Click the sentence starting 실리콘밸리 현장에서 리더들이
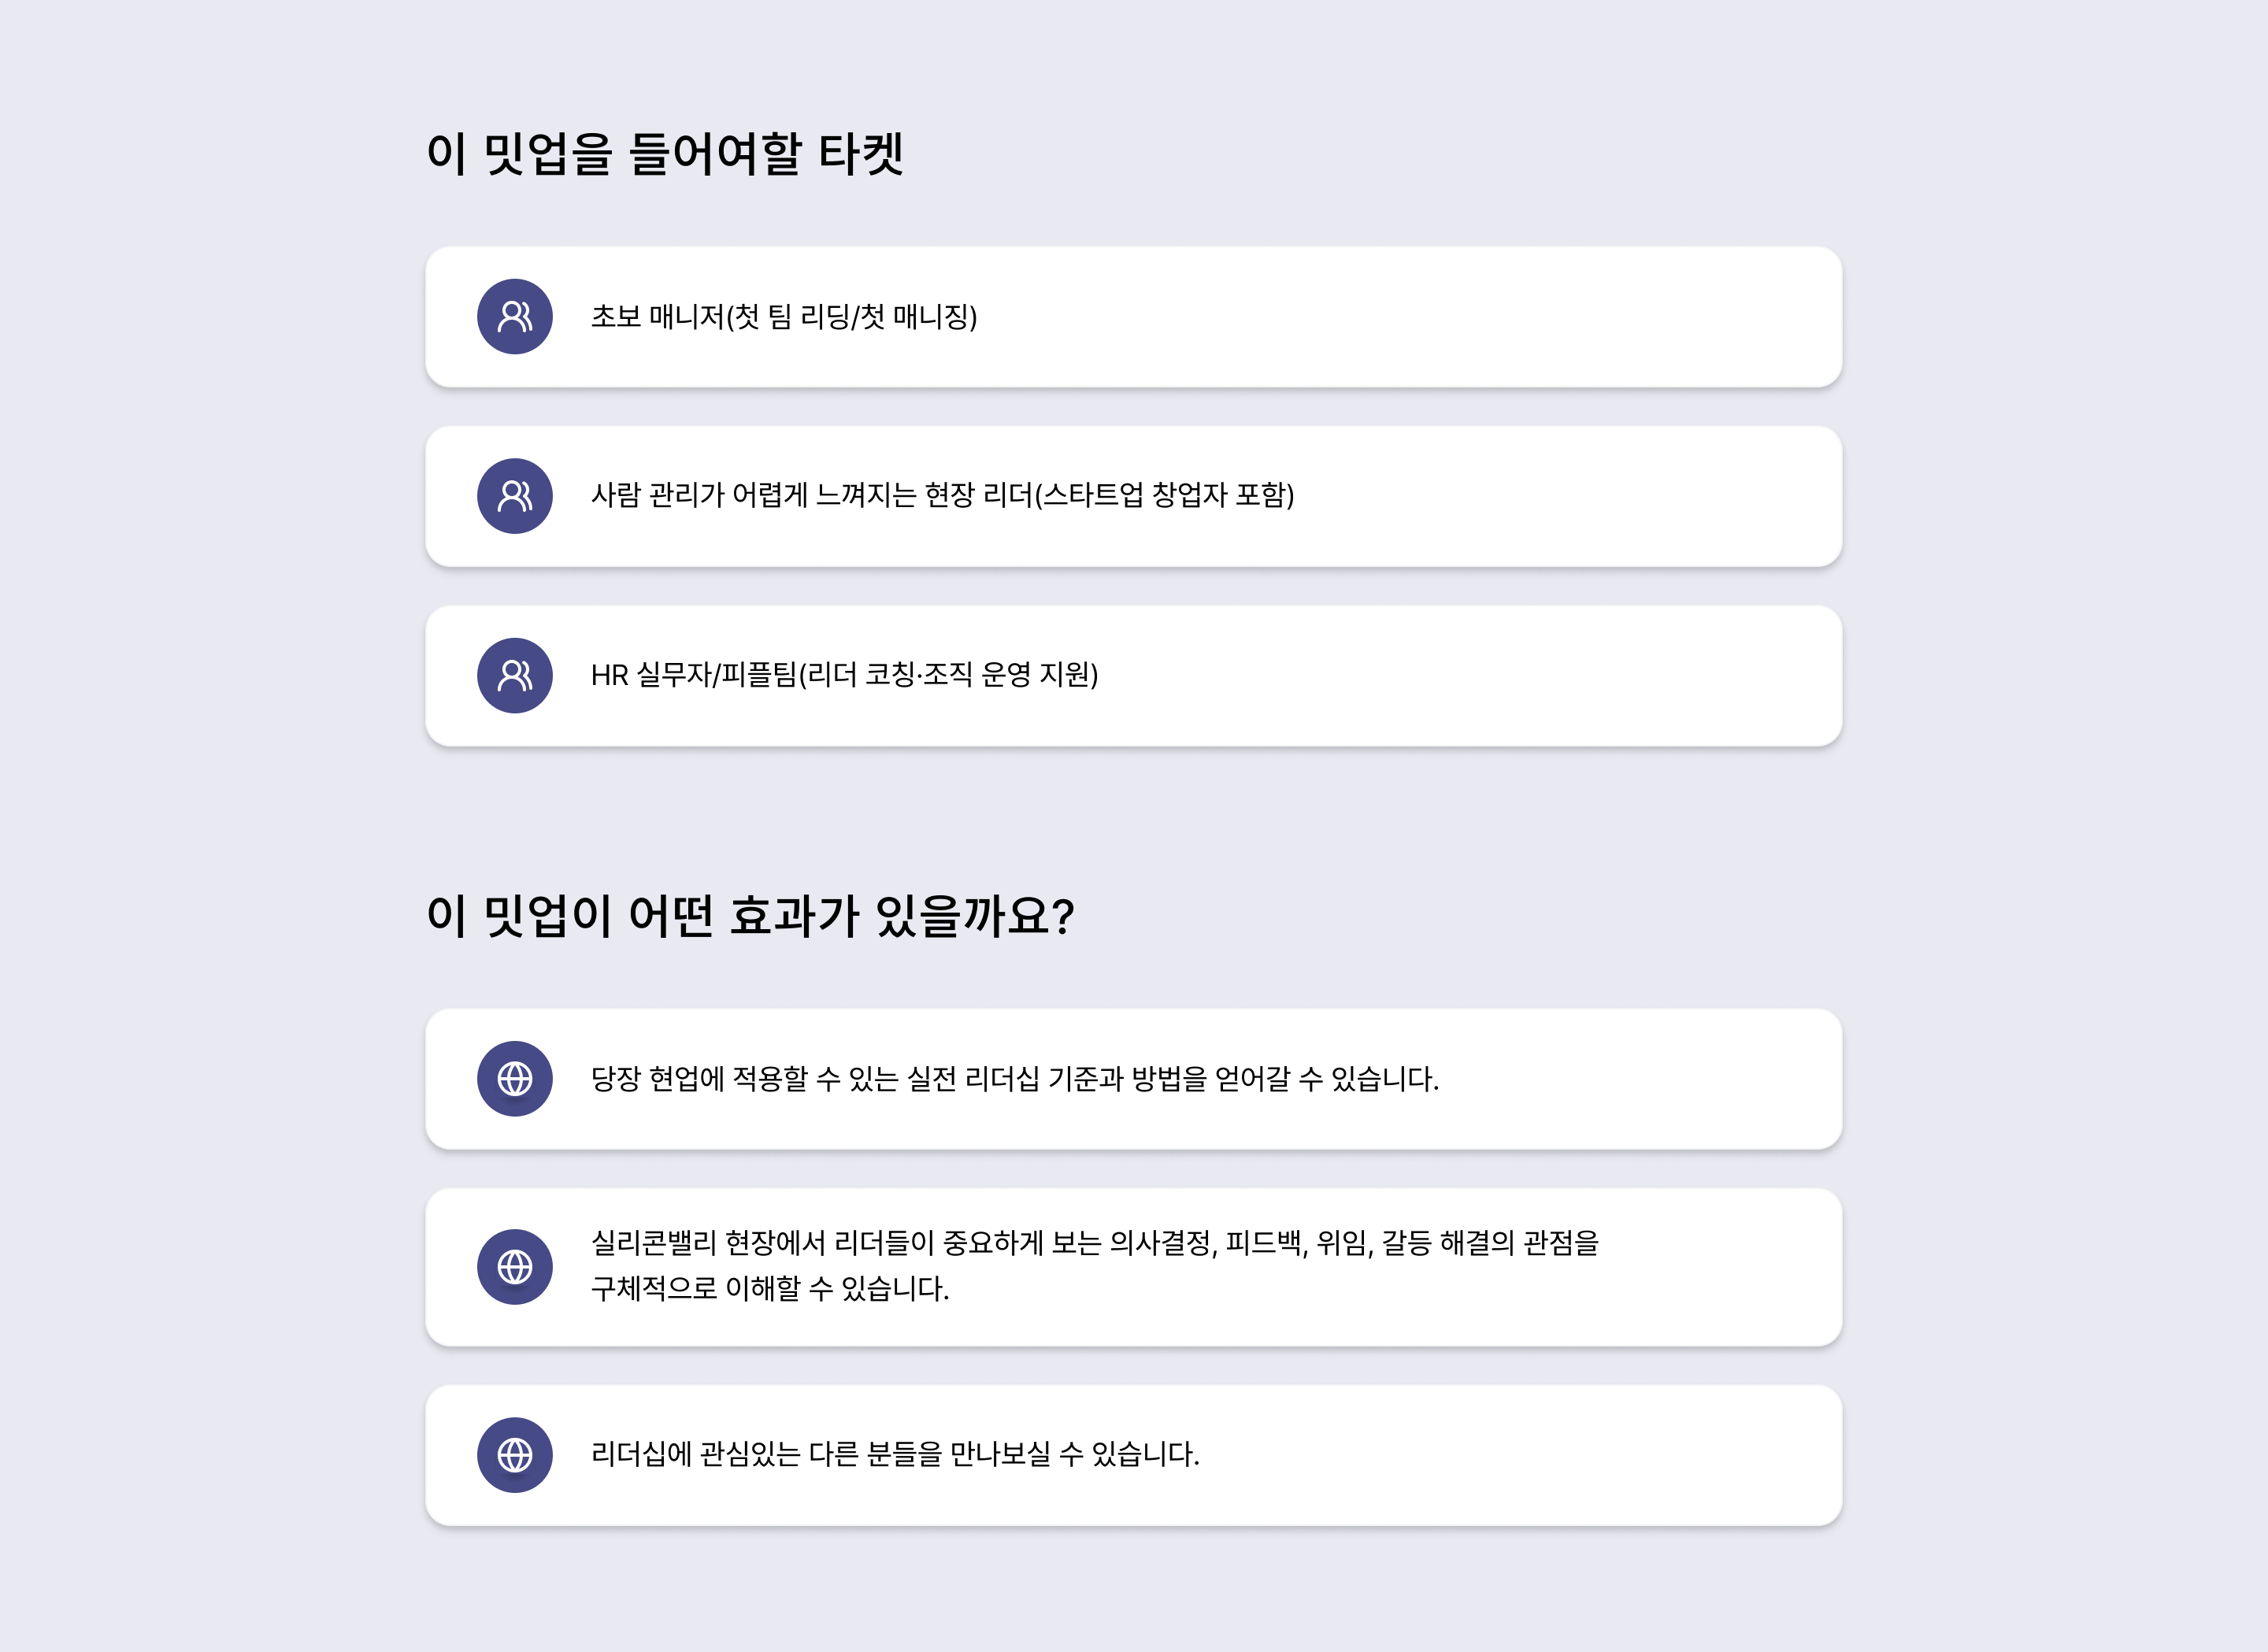The image size is (2268, 1652). [1095, 1243]
